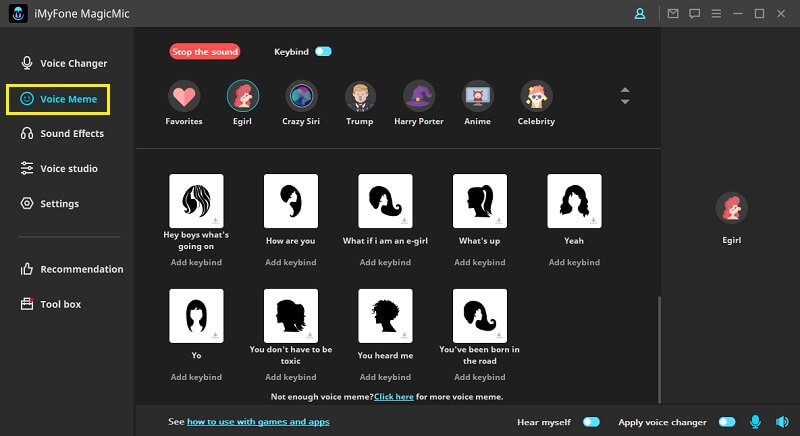
Task: Open the Voice Meme section
Action: pyautogui.click(x=58, y=99)
